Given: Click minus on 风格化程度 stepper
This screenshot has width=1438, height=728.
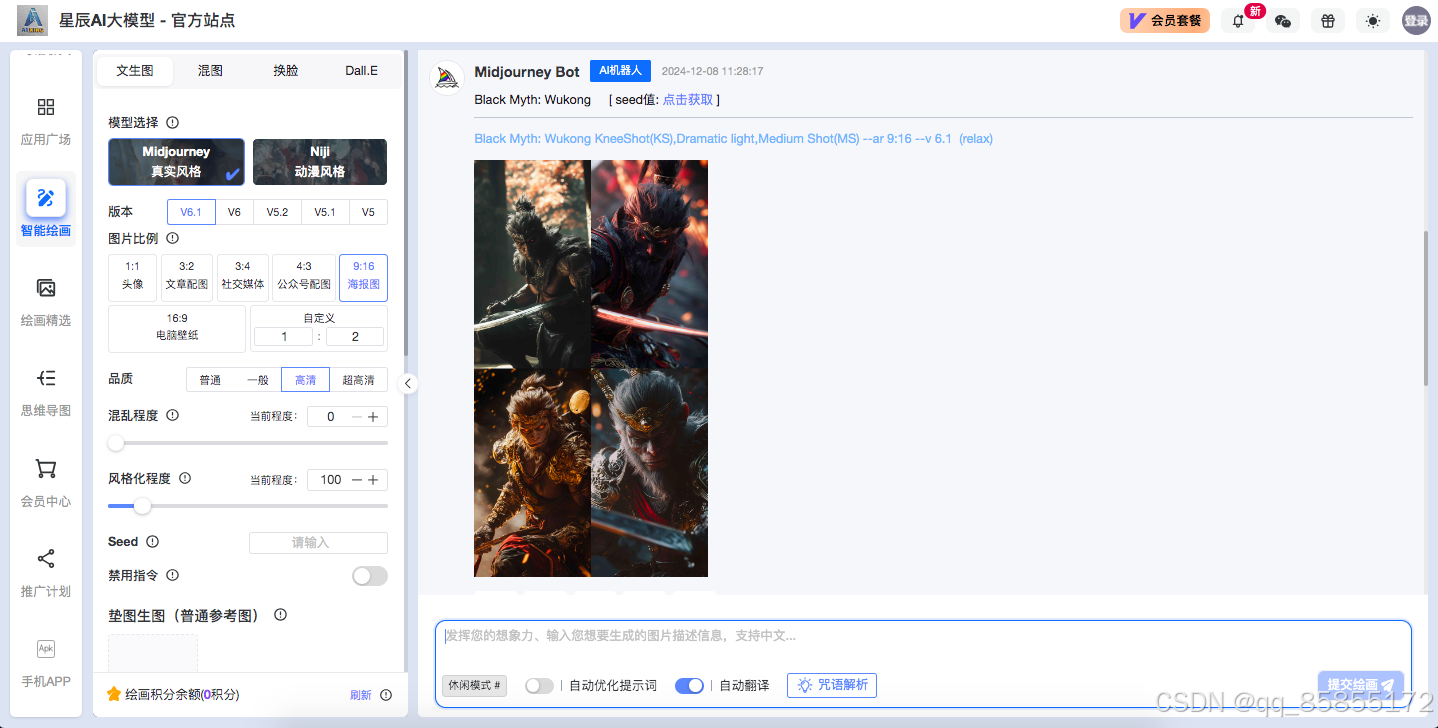Looking at the screenshot, I should (357, 480).
